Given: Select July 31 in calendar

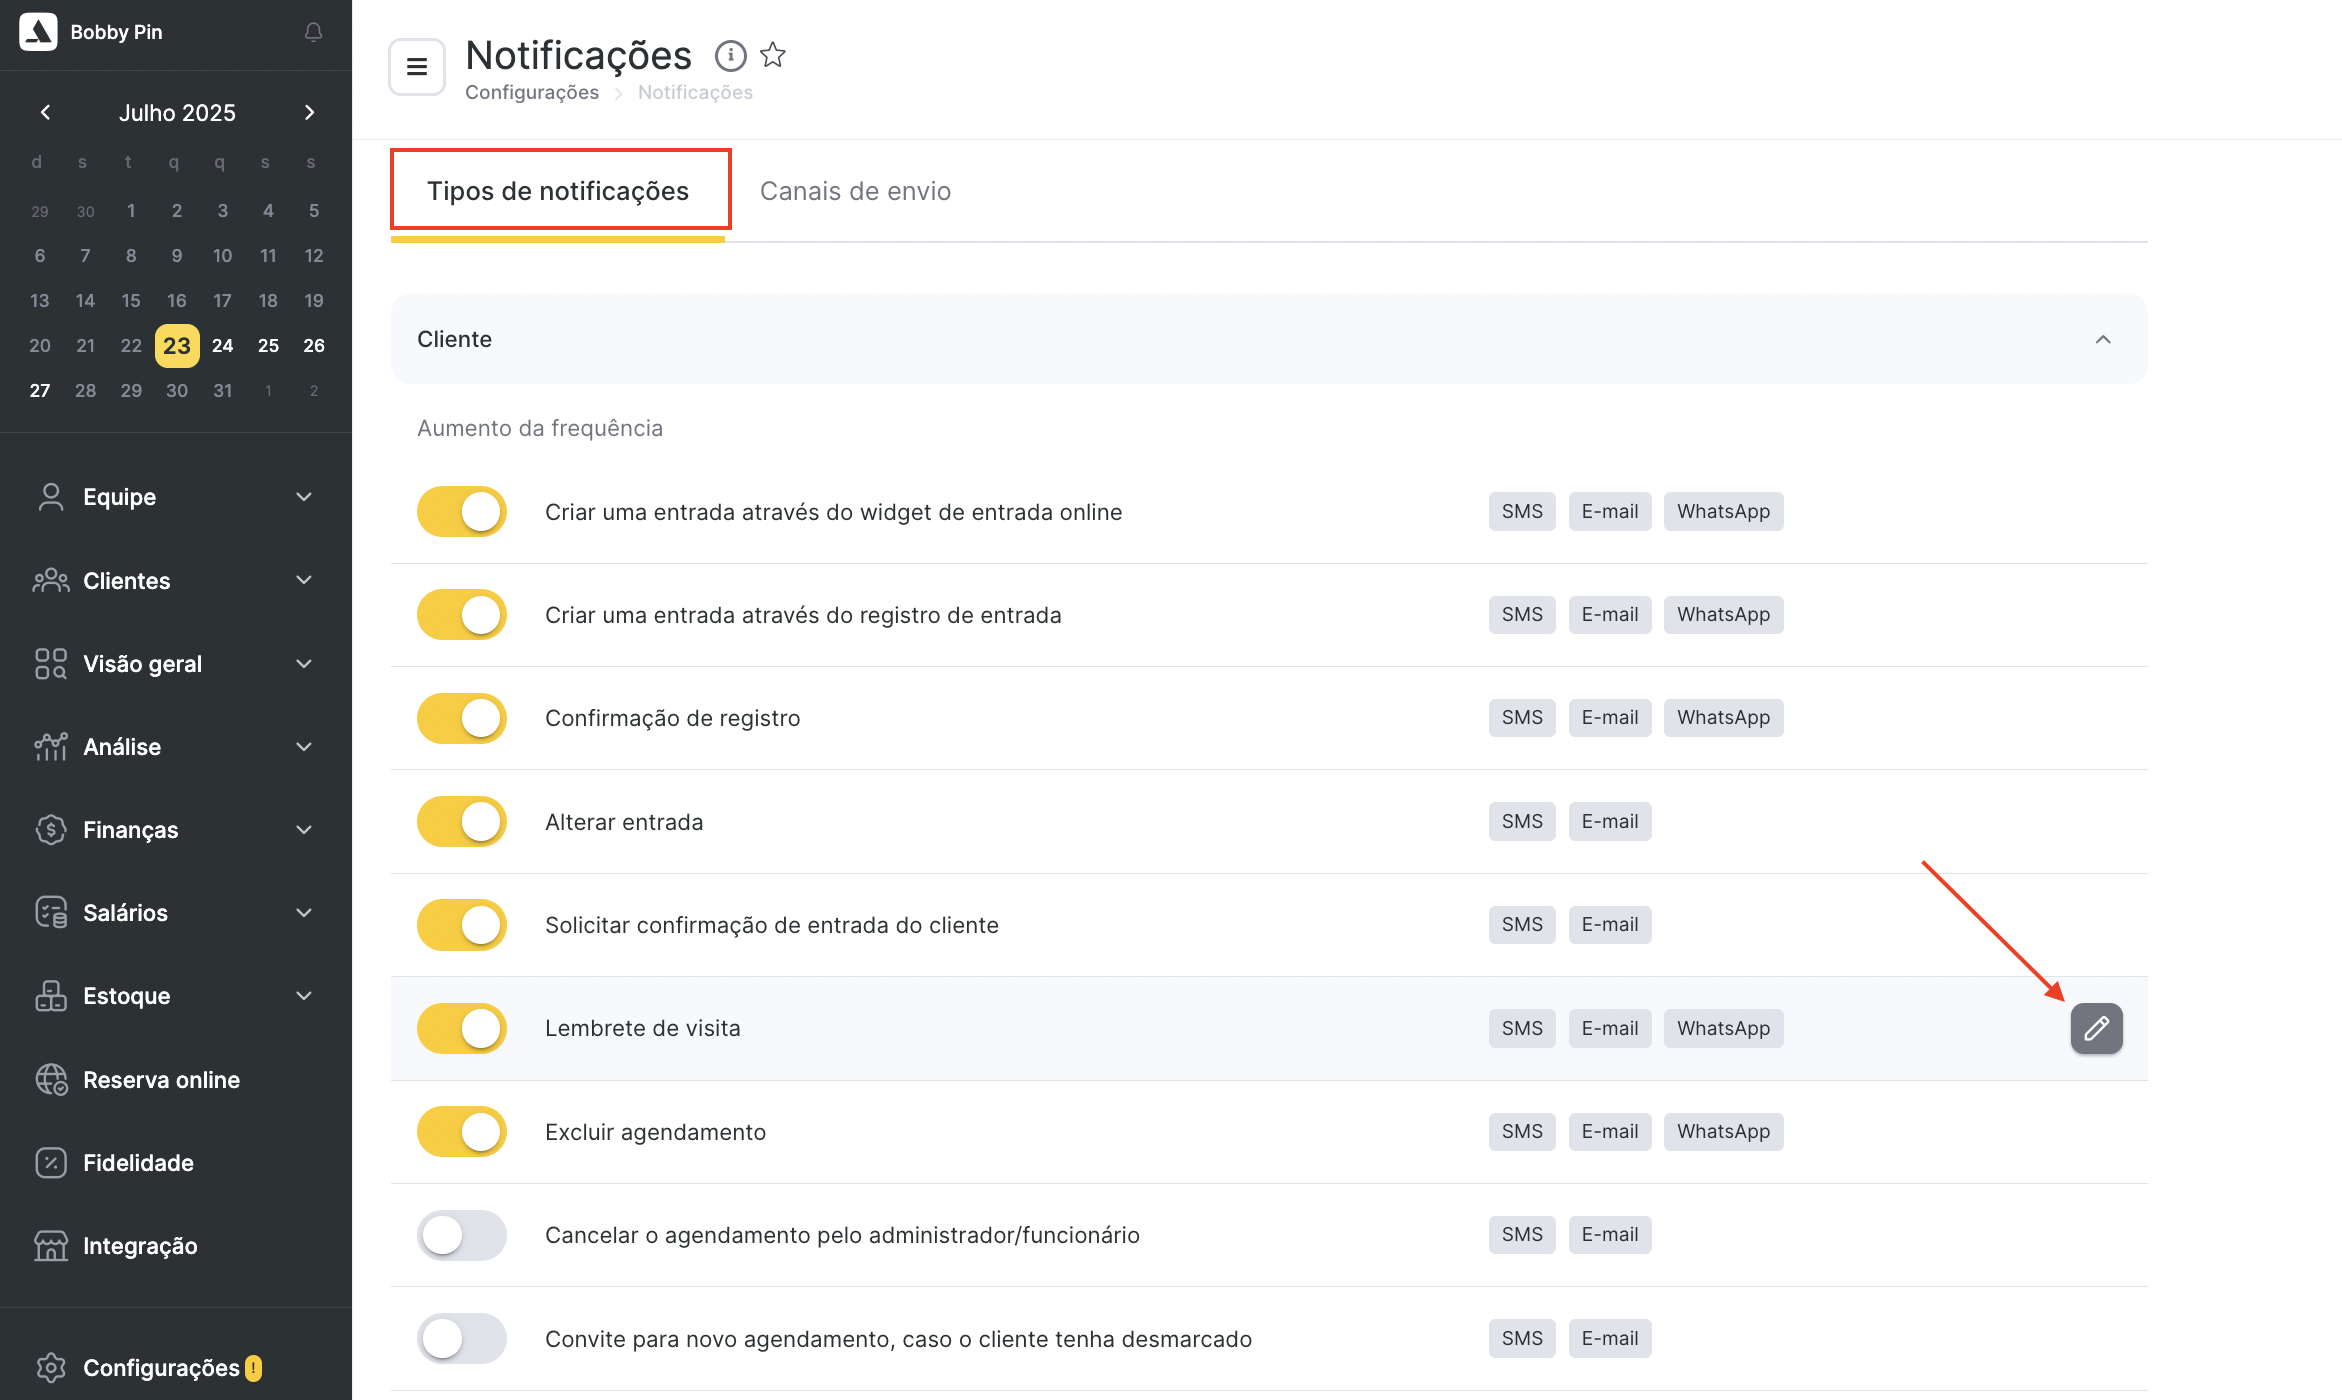Looking at the screenshot, I should click(222, 390).
